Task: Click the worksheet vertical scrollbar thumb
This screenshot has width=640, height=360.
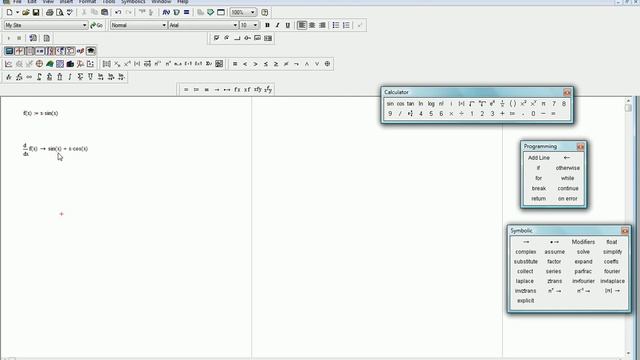Action: tap(628, 108)
